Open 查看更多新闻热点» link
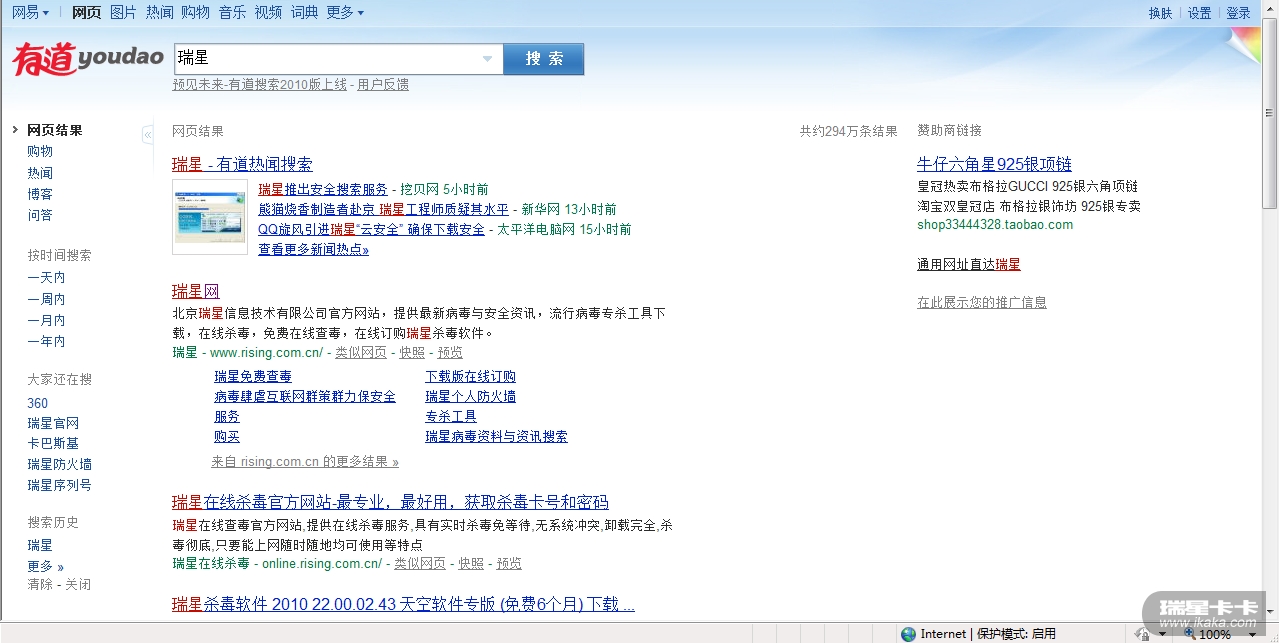Screen dimensions: 1279x643 pyautogui.click(x=313, y=249)
